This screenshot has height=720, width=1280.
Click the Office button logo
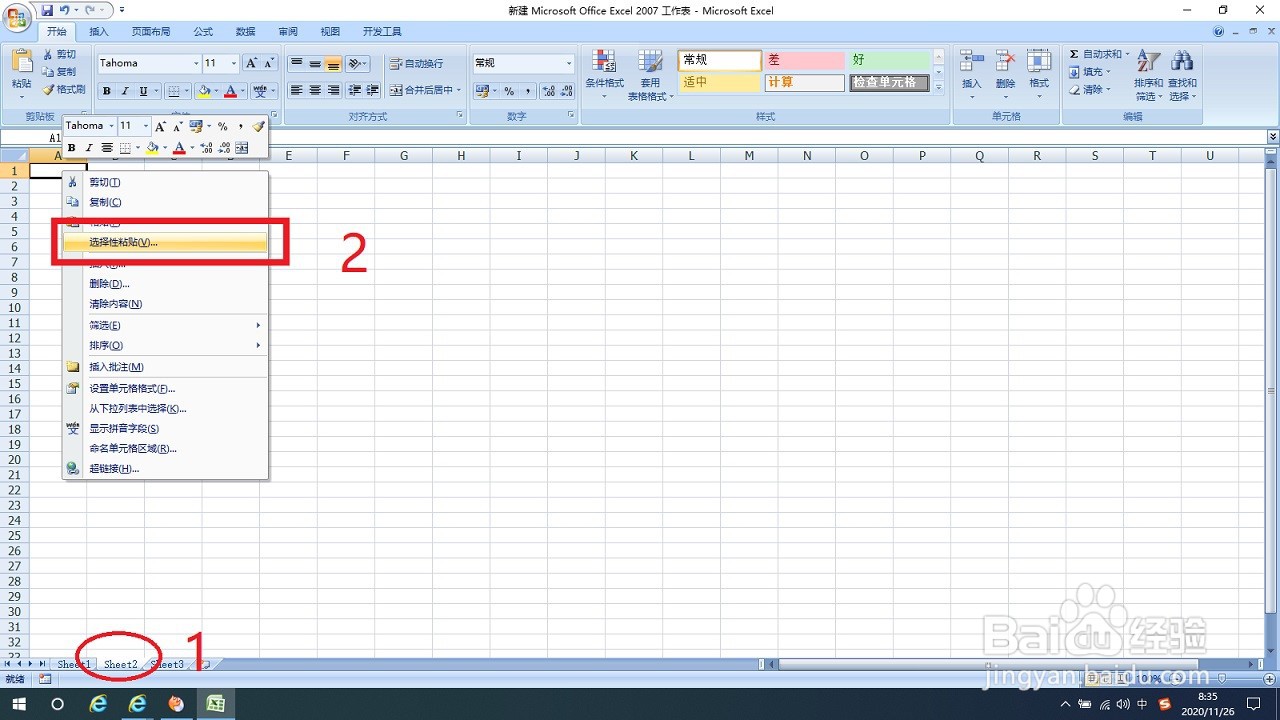pos(17,17)
